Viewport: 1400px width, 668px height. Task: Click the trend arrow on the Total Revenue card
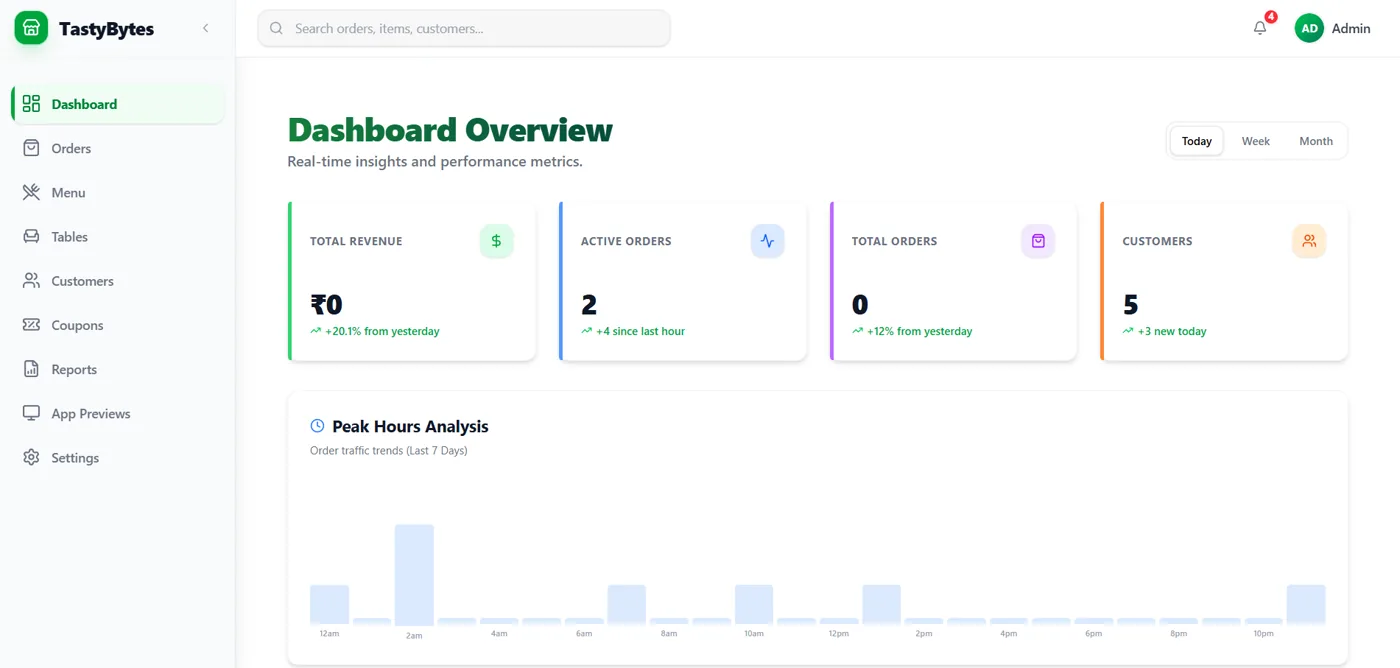(x=316, y=331)
